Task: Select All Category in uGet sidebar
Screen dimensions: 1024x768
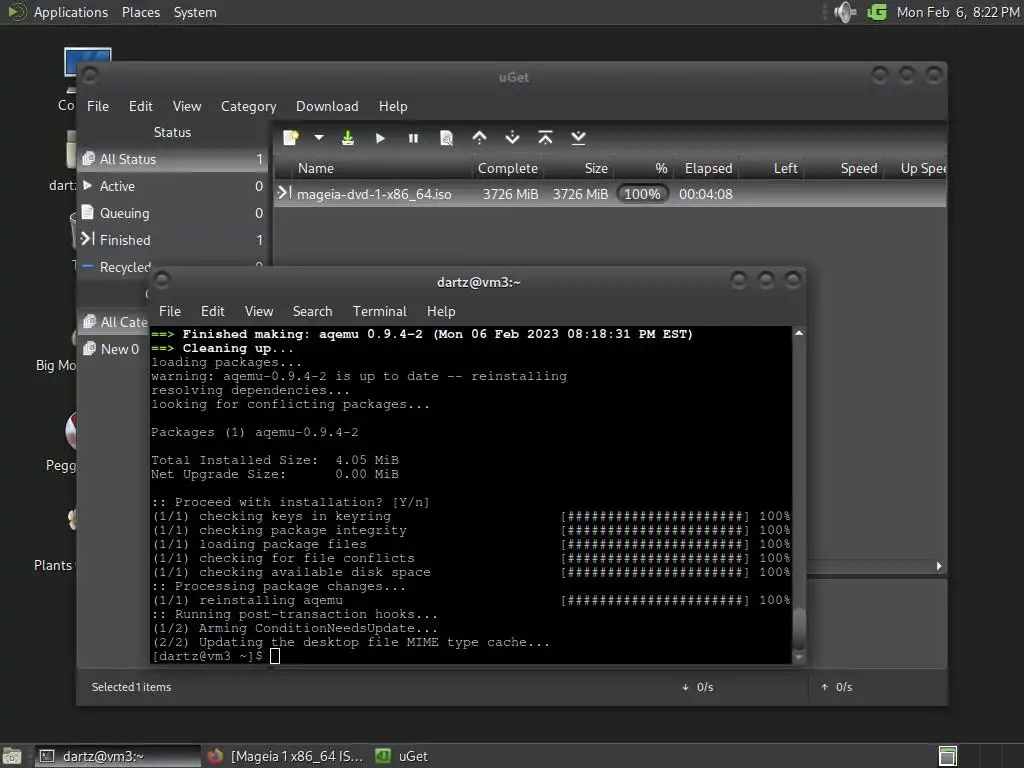Action: click(x=115, y=321)
